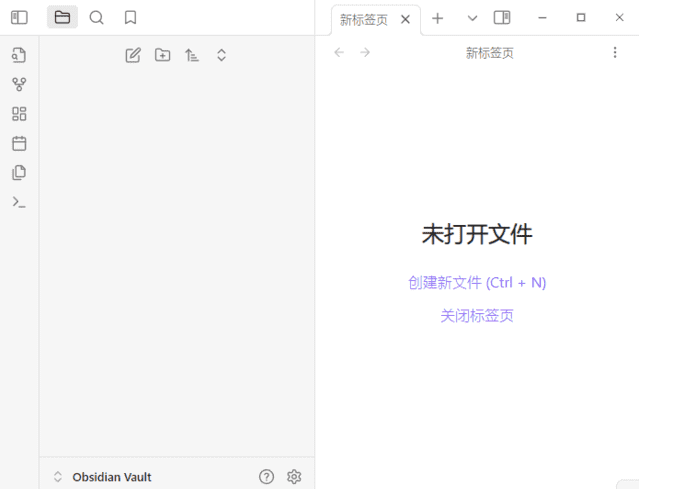Minimize the Obsidian window
The image size is (681, 489).
pos(542,18)
